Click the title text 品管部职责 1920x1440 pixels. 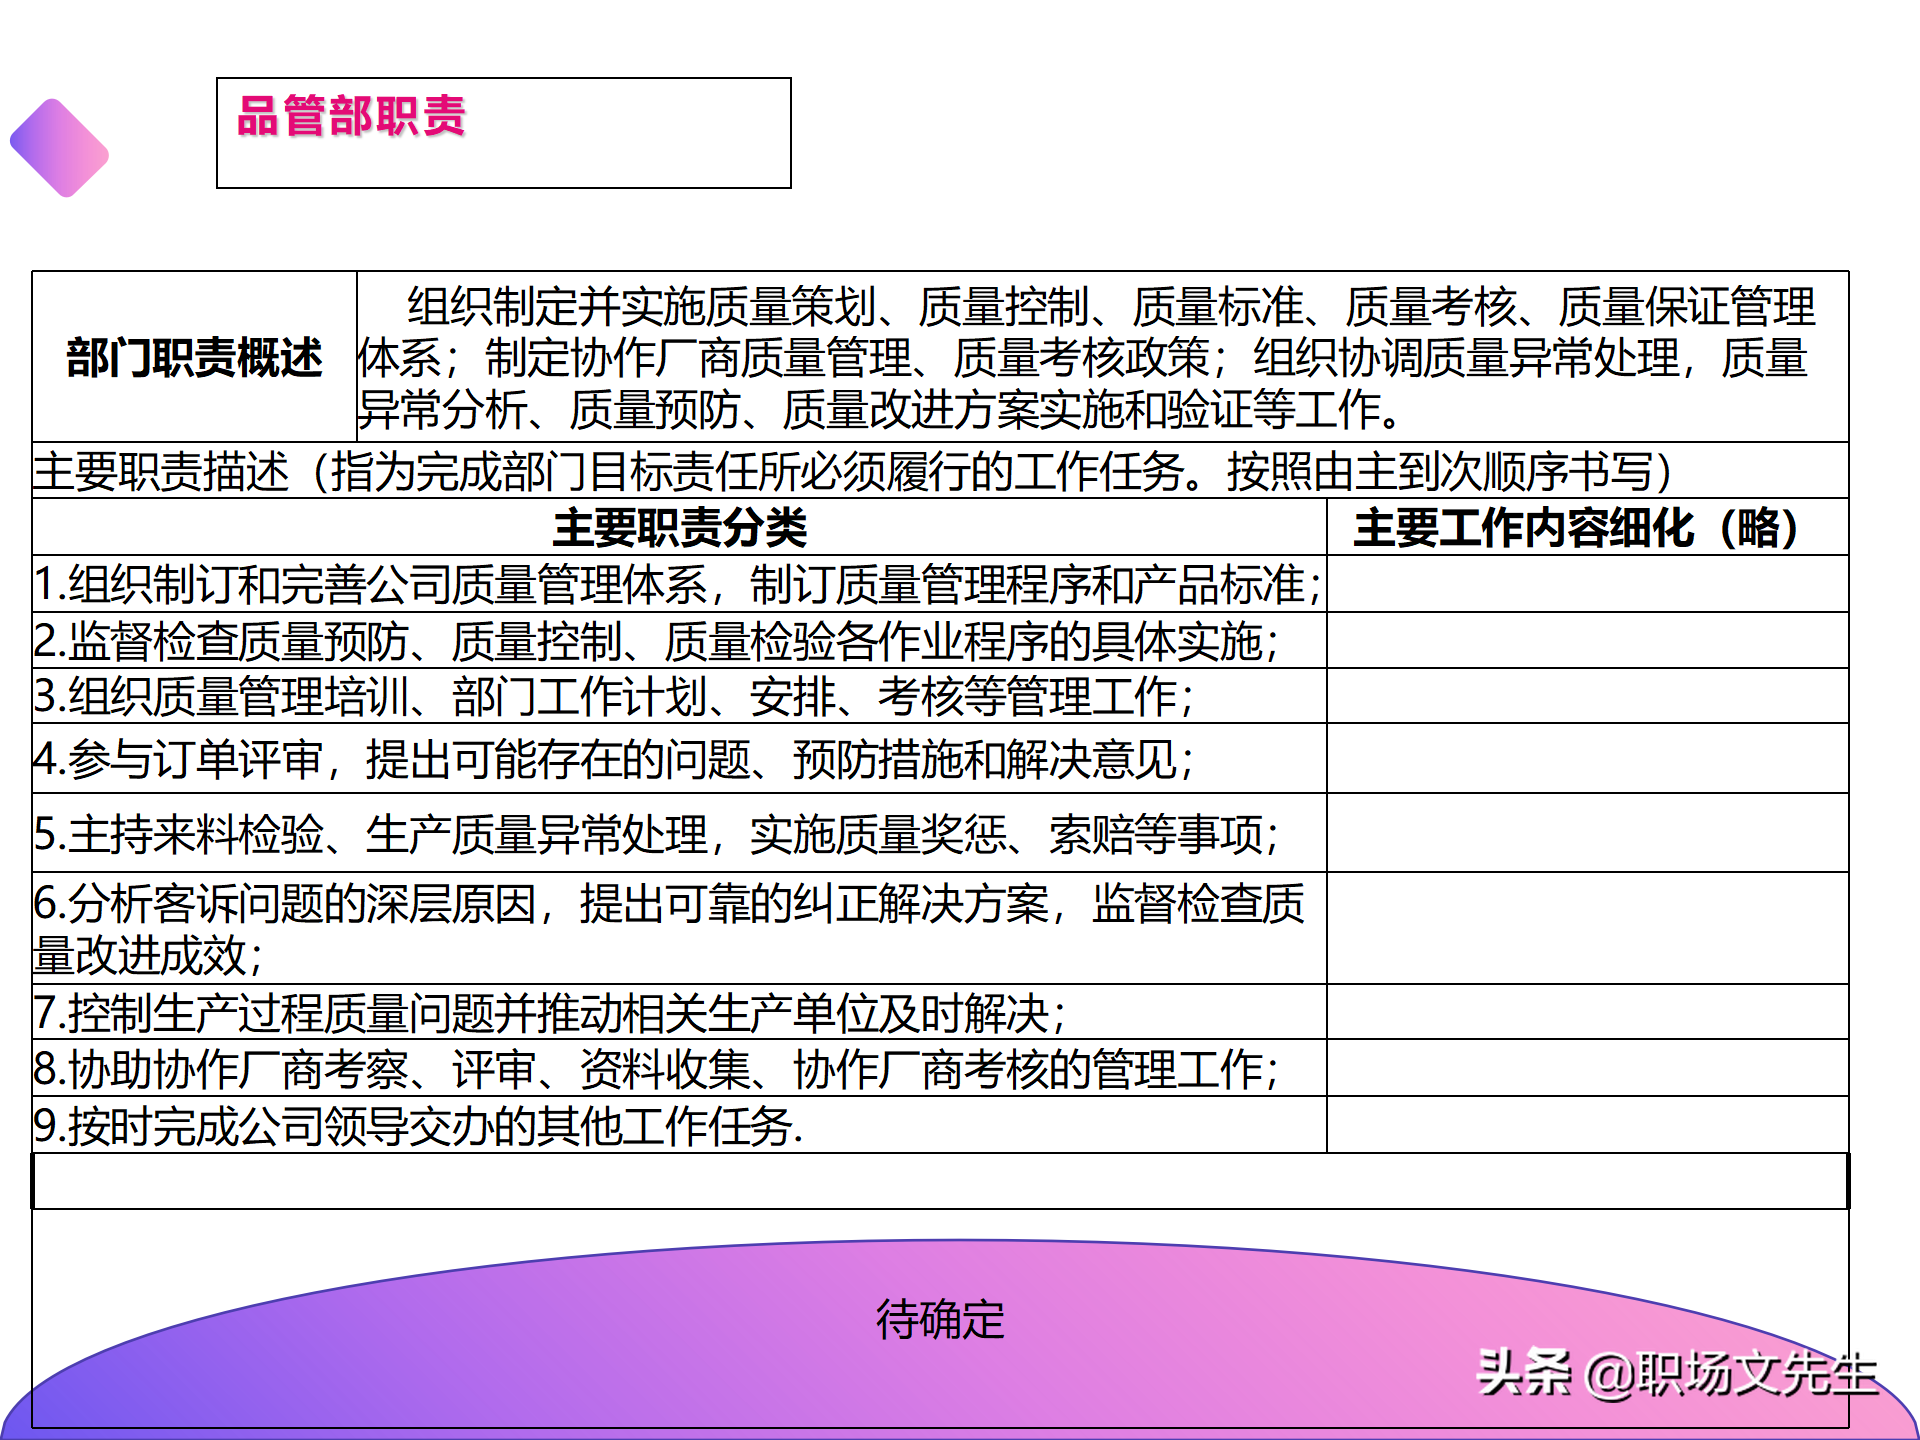352,116
